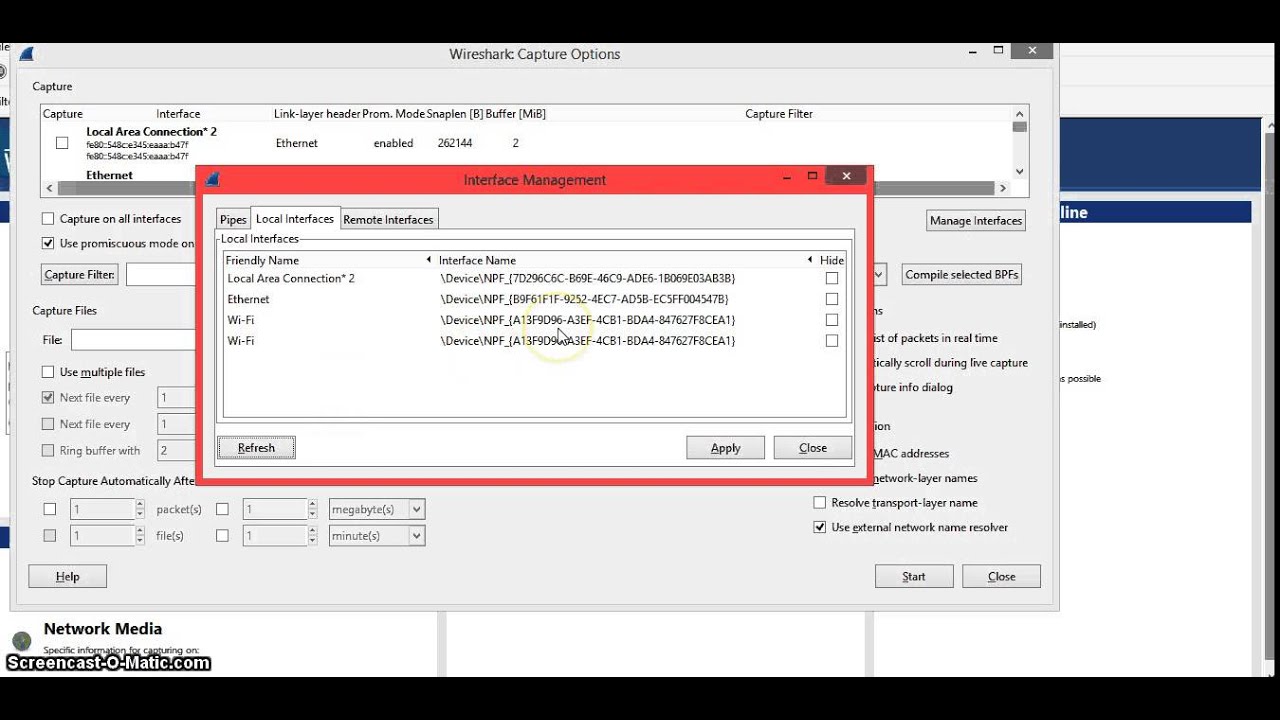Enable stop after megabyte(s) checkbox
This screenshot has height=720, width=1280.
pos(222,509)
